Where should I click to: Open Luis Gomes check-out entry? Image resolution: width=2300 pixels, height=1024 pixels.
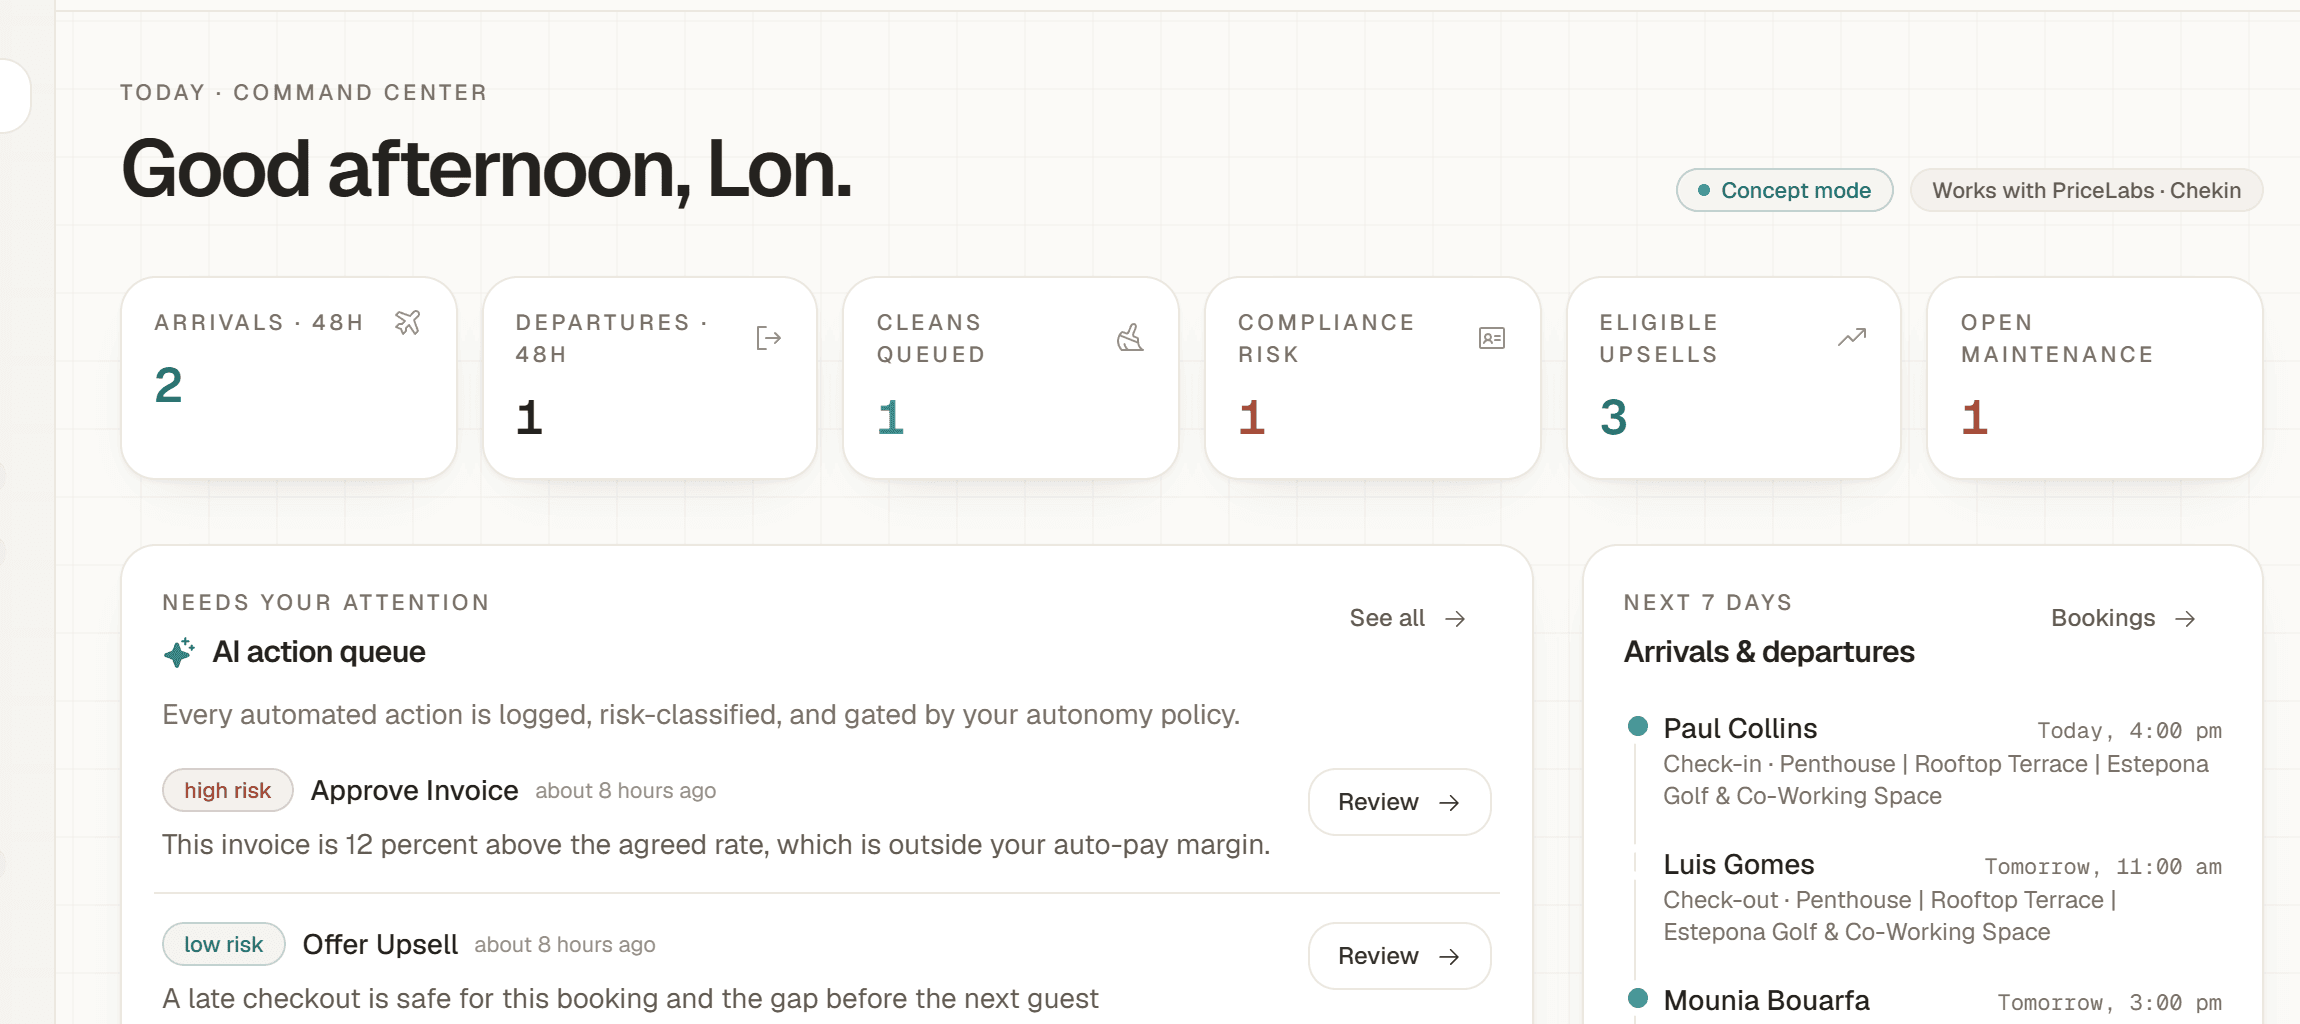[1926, 898]
